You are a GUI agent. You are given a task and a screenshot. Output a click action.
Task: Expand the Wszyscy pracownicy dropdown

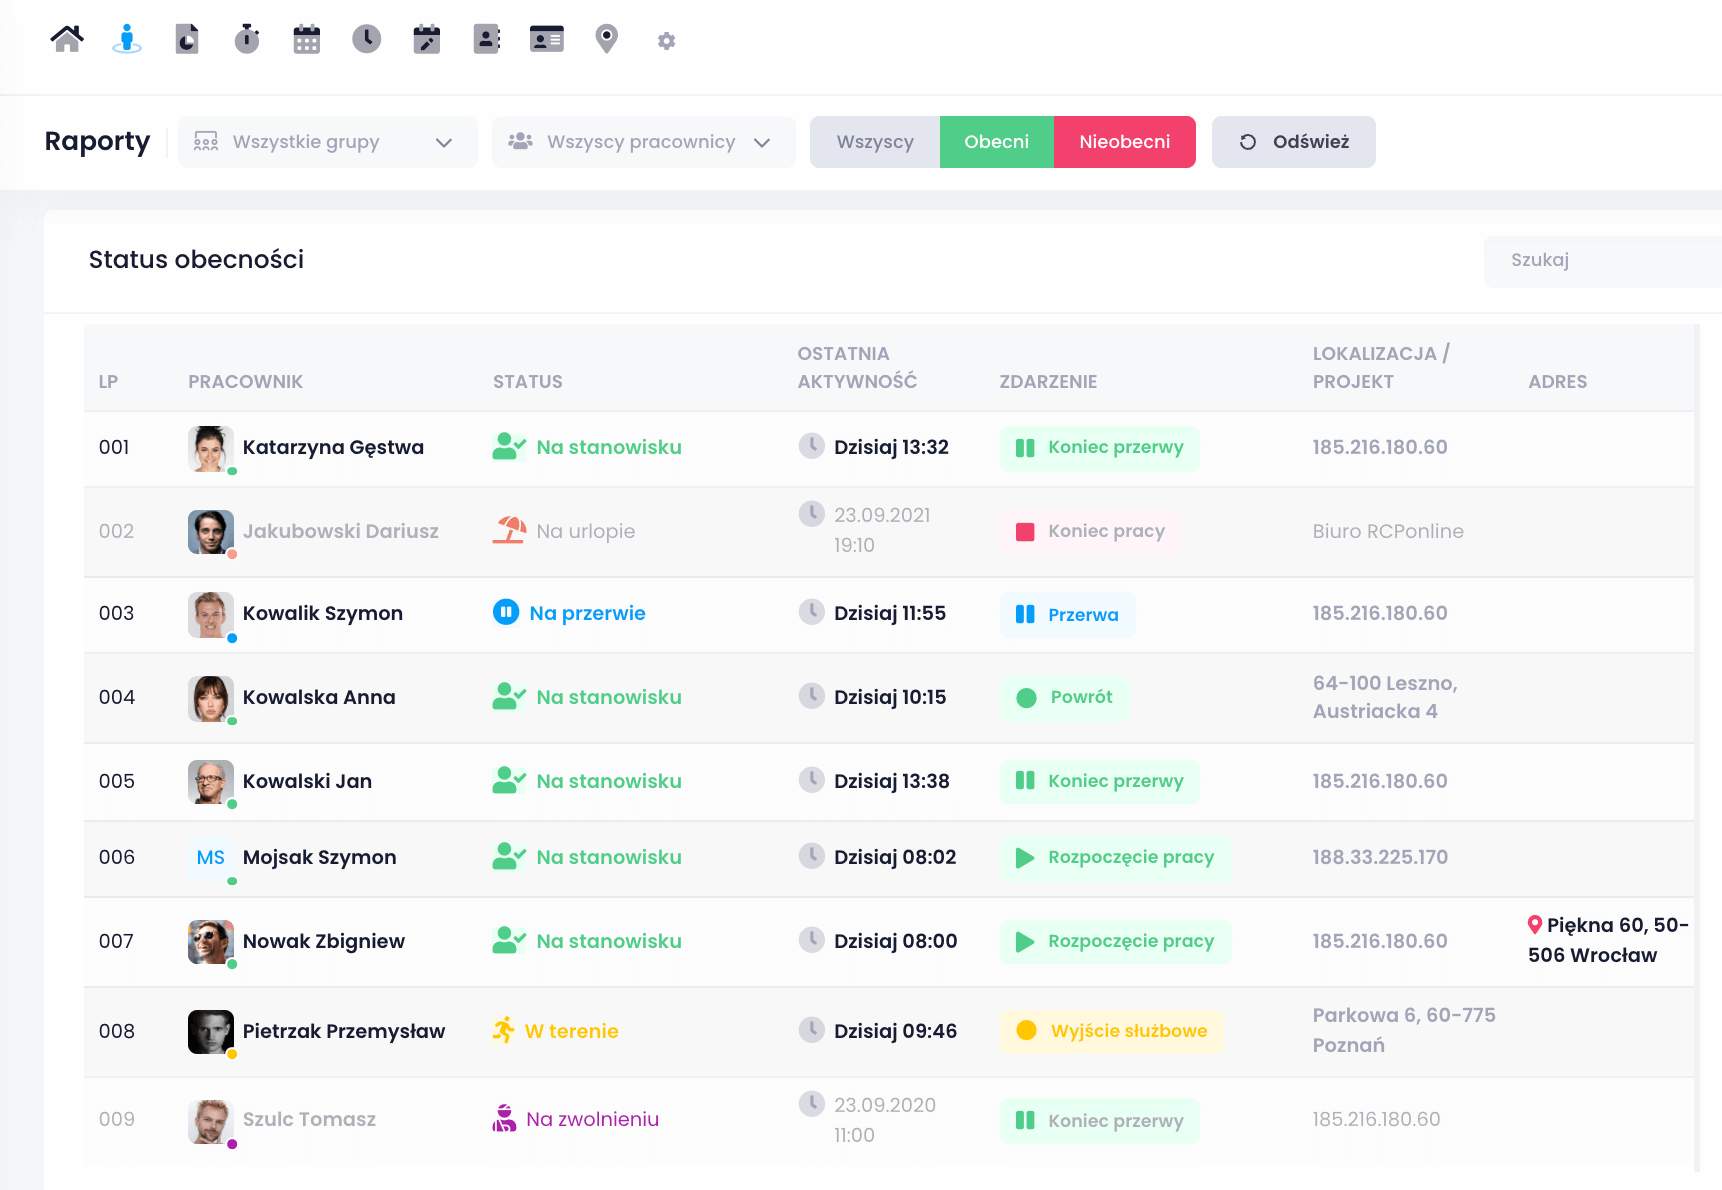pyautogui.click(x=643, y=142)
